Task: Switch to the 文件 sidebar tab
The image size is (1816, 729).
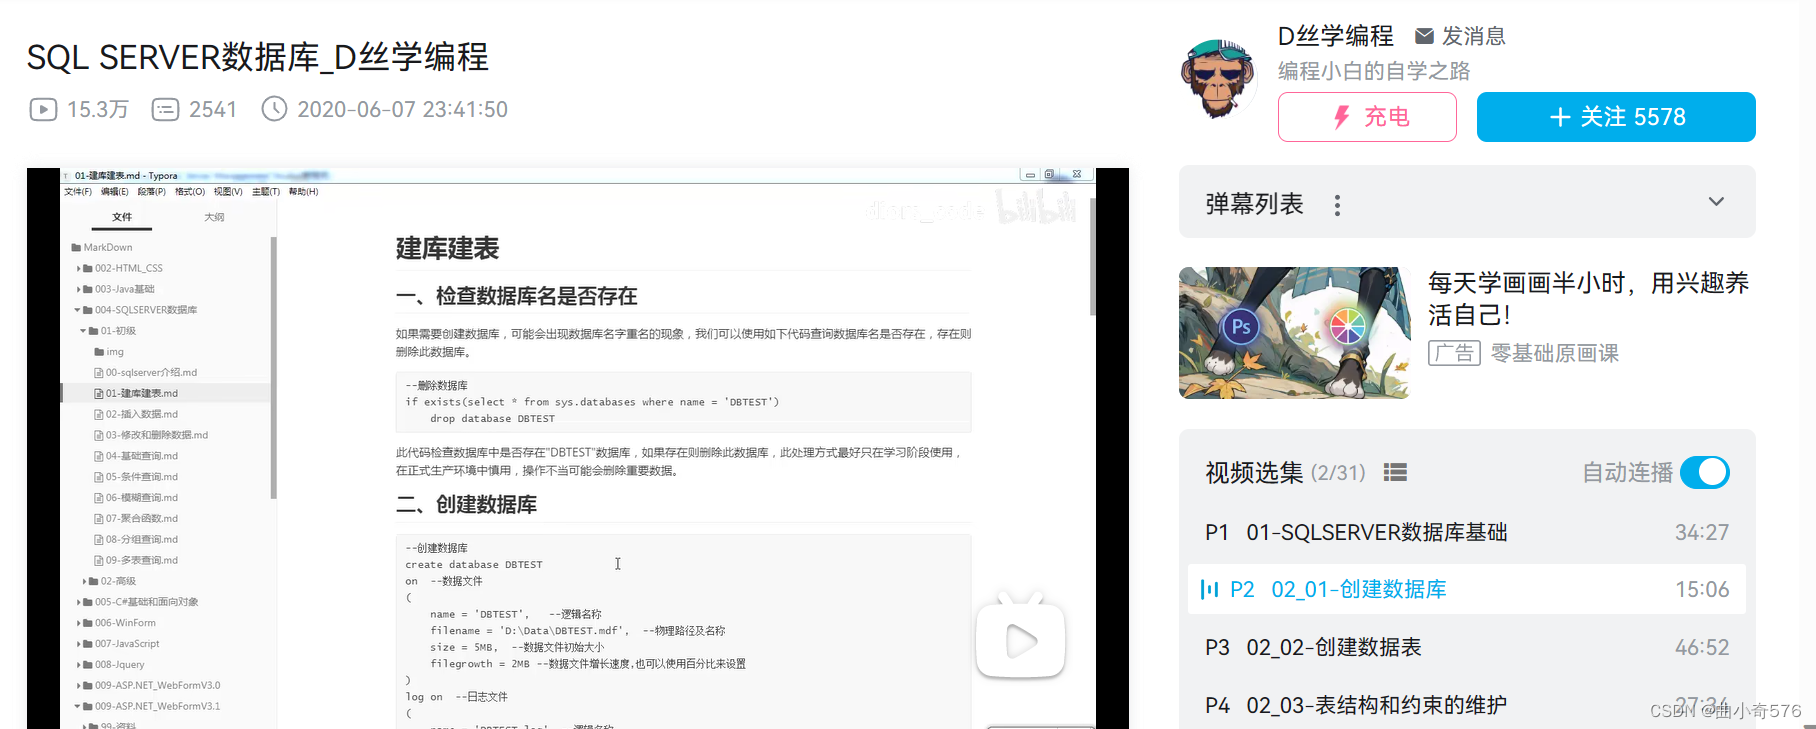Action: point(122,217)
